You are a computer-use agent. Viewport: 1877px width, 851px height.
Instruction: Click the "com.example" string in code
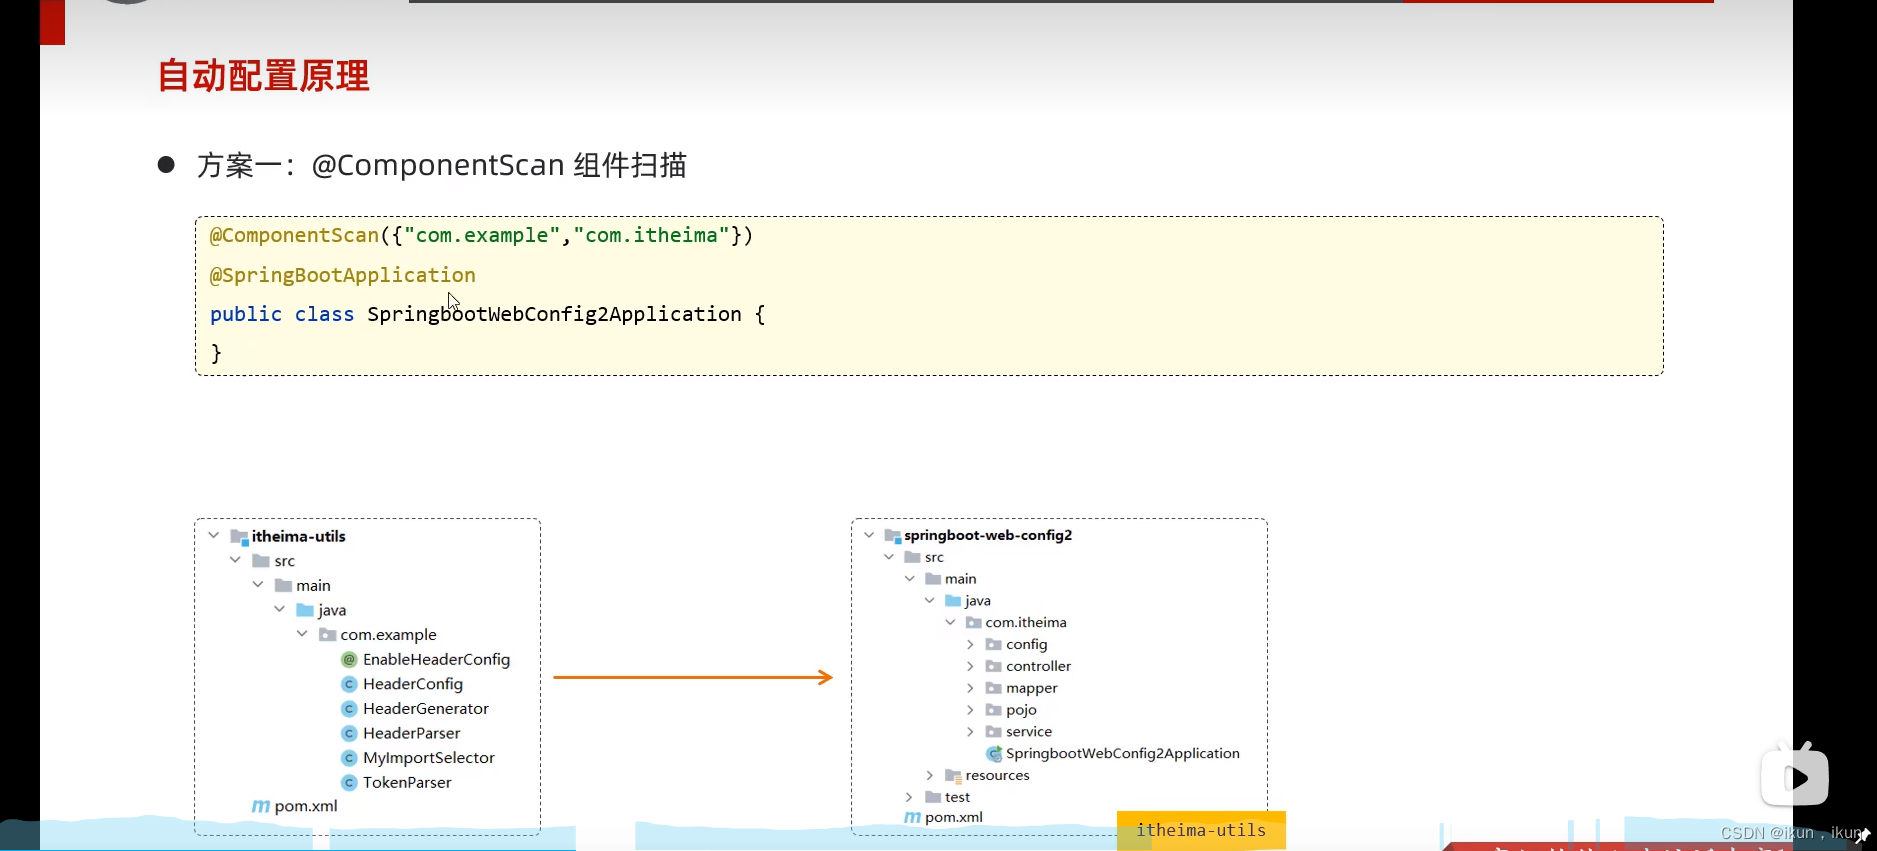482,235
